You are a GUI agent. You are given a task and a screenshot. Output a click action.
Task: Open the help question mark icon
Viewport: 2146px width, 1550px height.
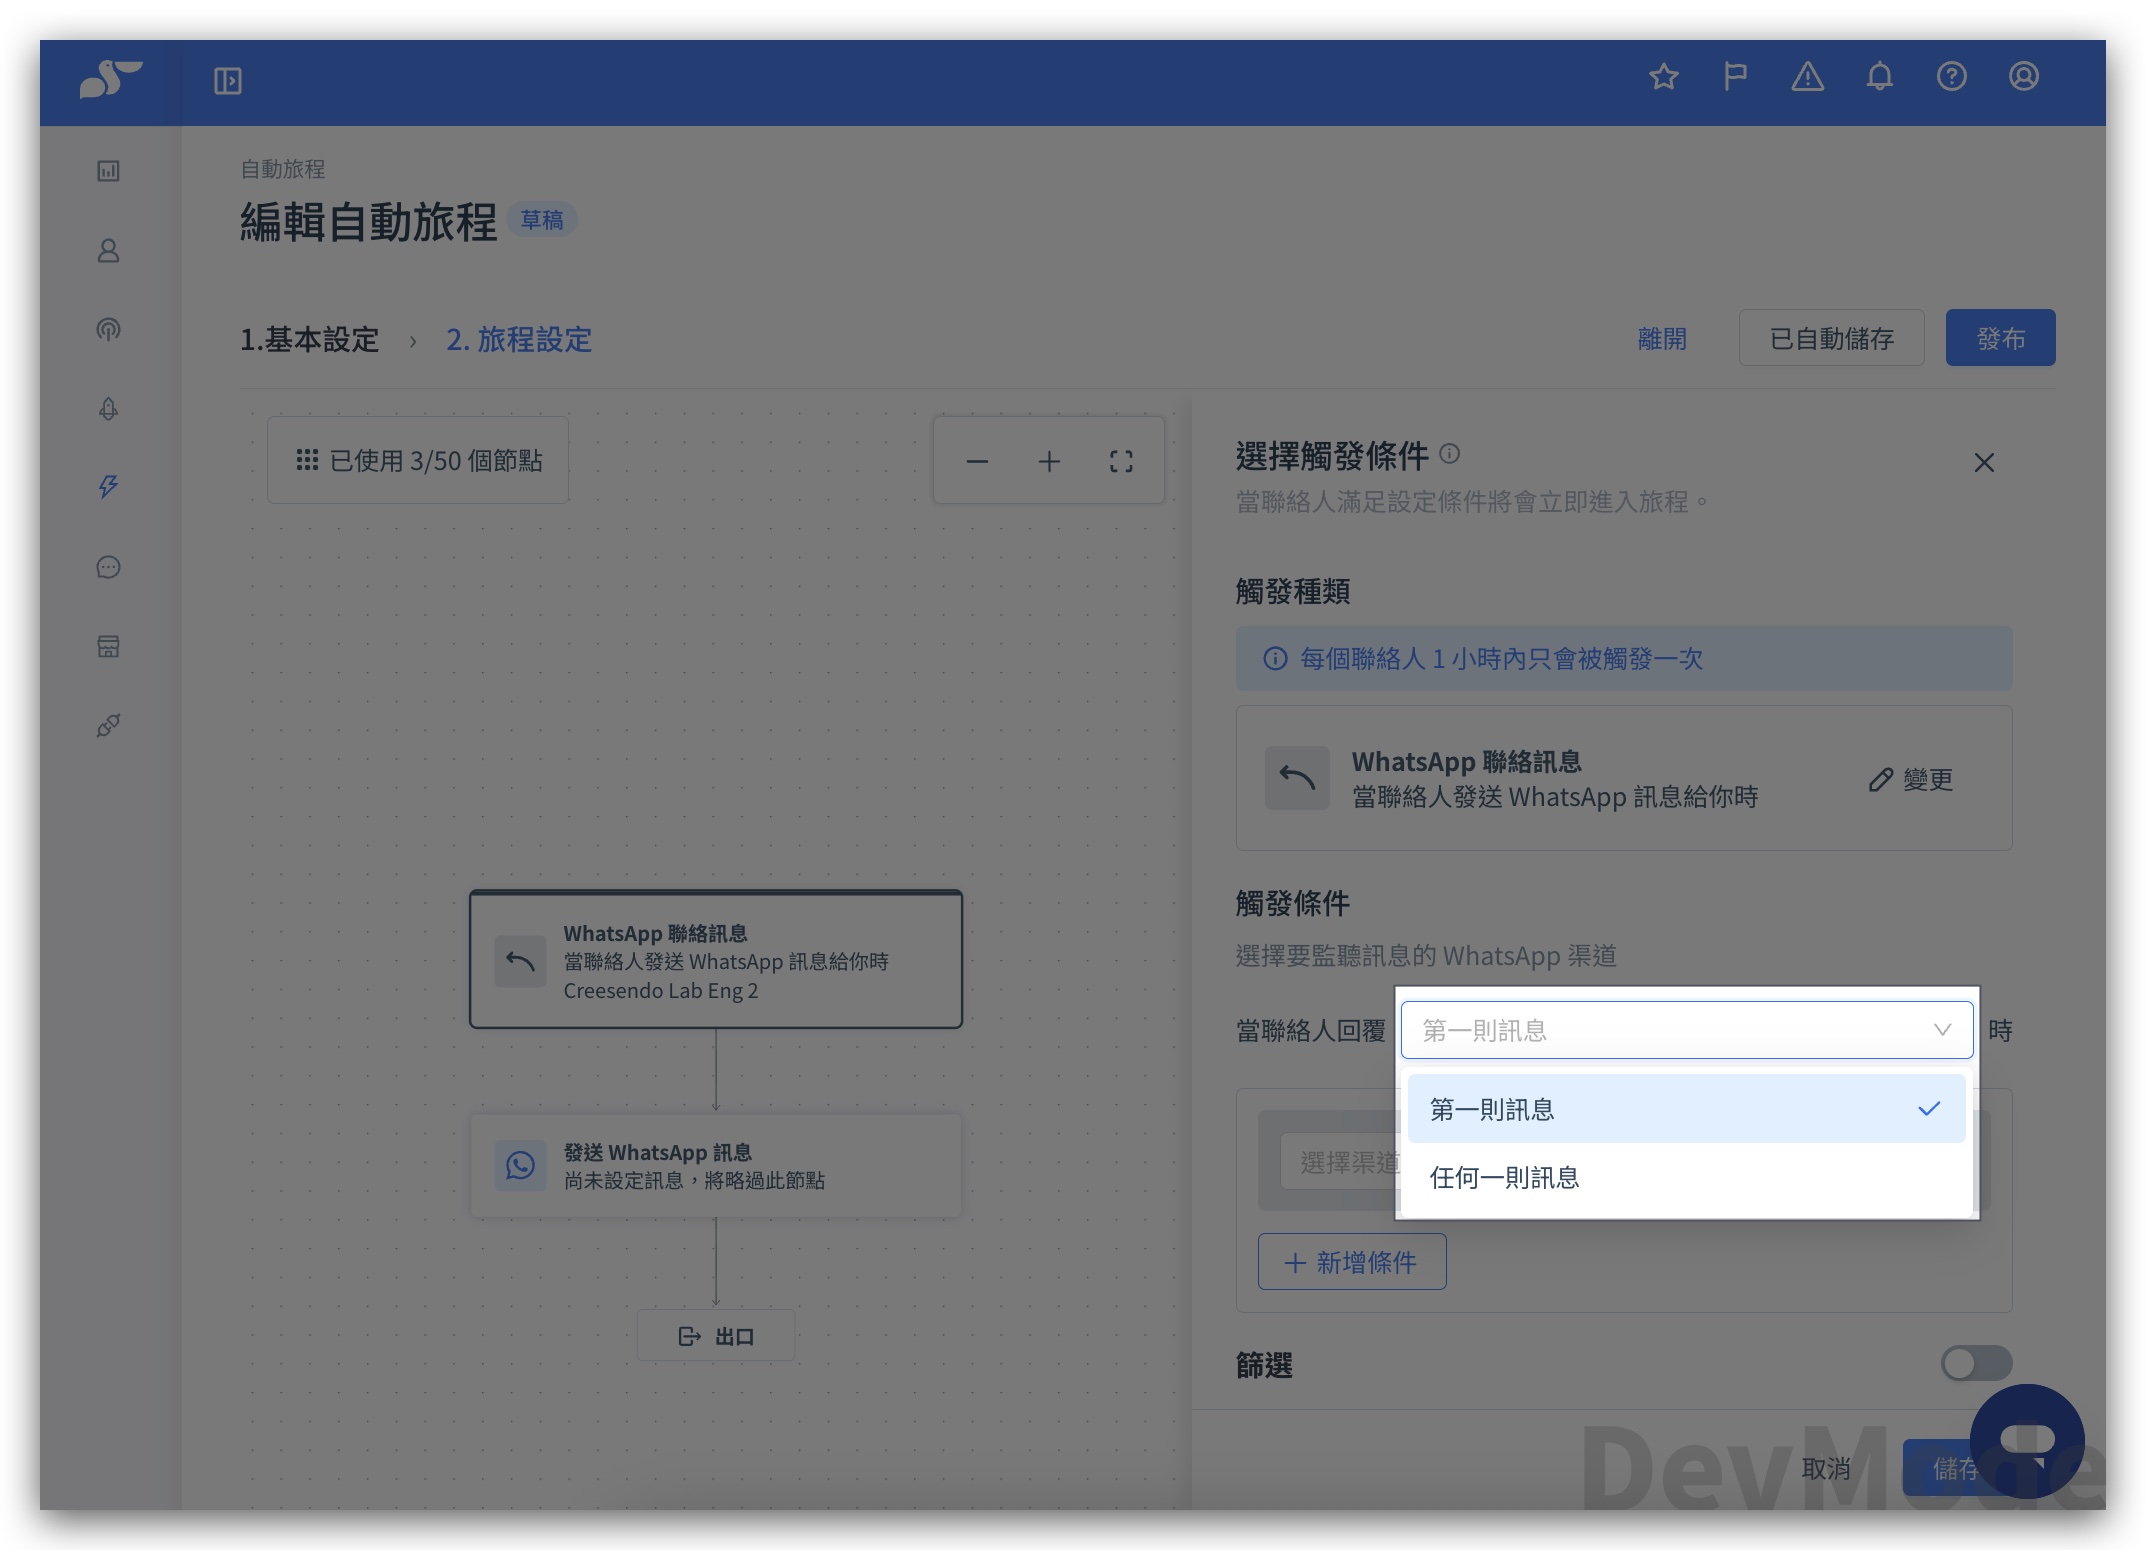(1952, 77)
